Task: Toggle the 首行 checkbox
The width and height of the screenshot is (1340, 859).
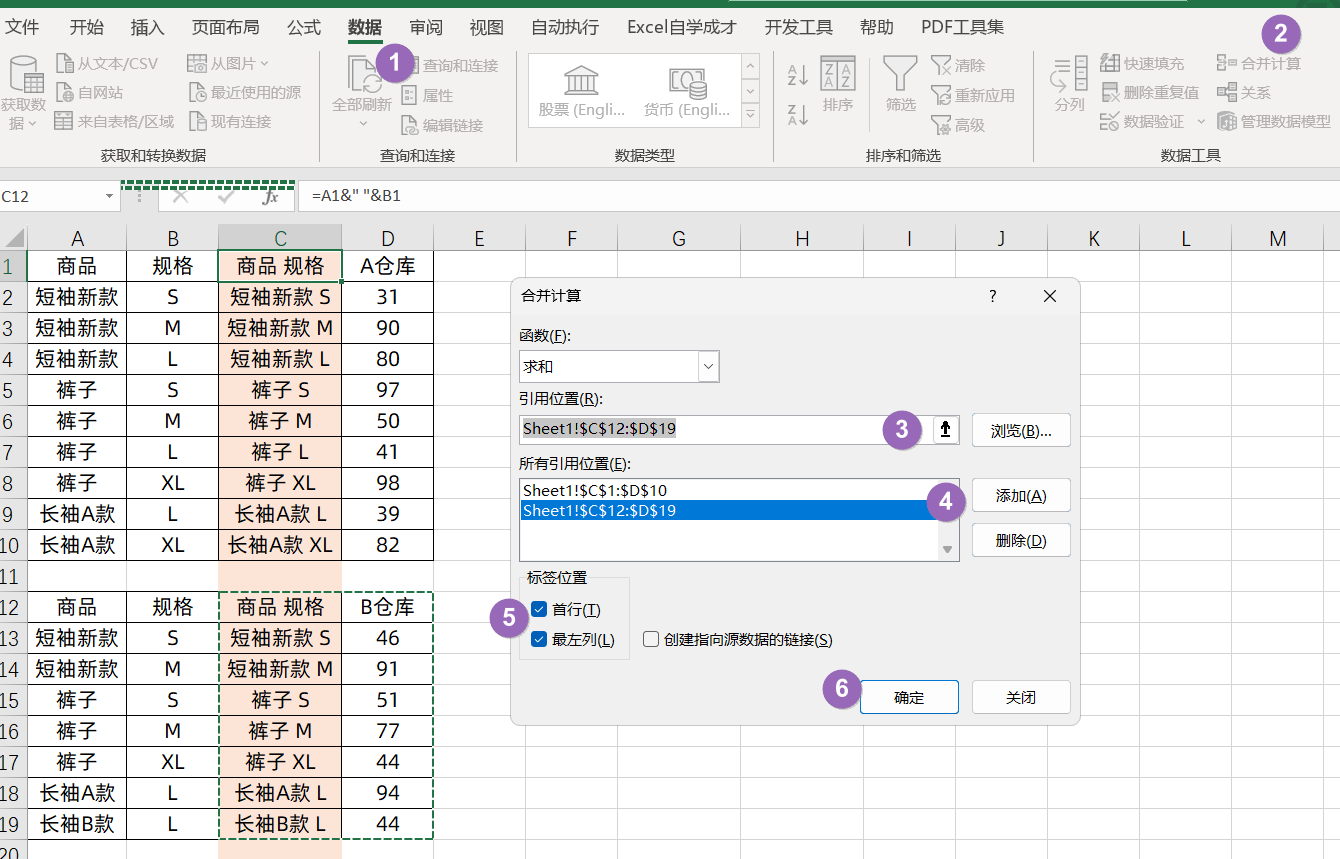Action: 540,609
